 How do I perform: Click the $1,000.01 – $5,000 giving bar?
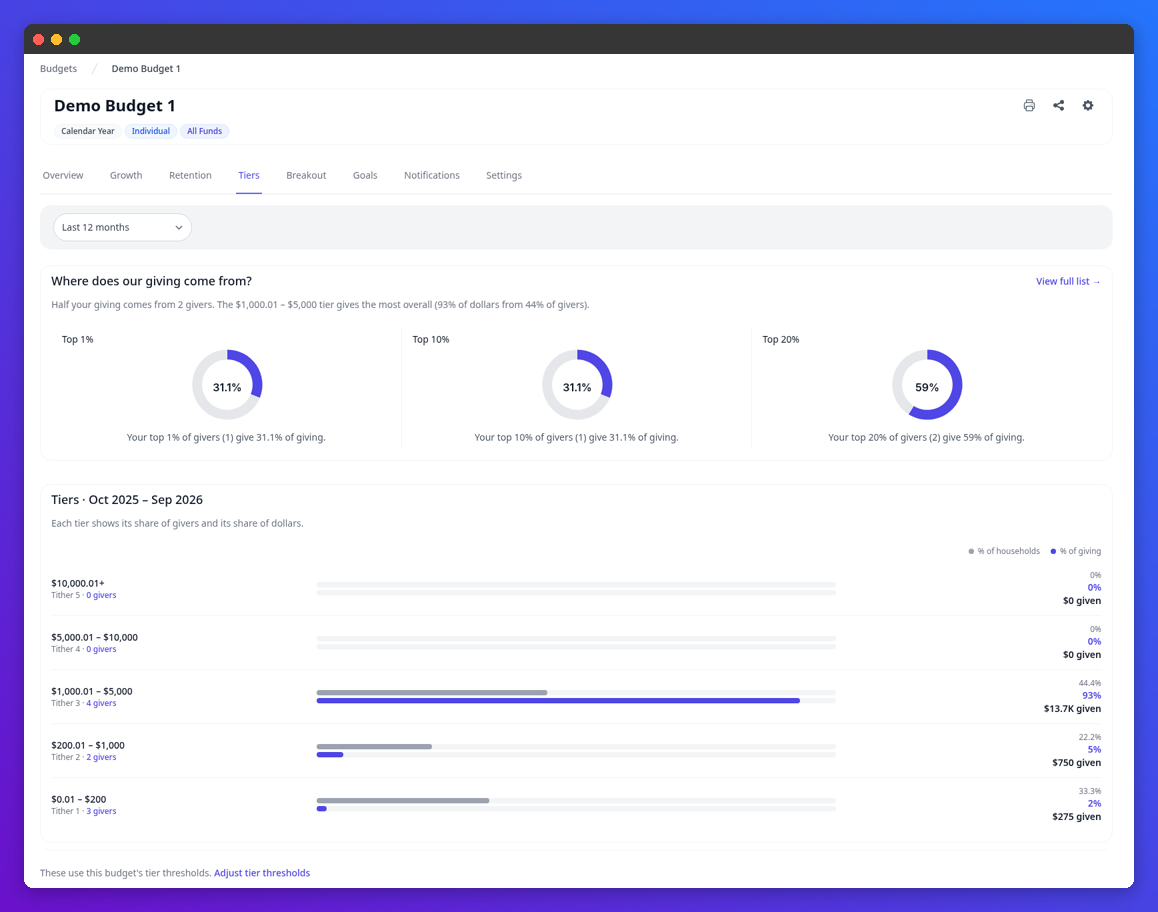tap(558, 701)
